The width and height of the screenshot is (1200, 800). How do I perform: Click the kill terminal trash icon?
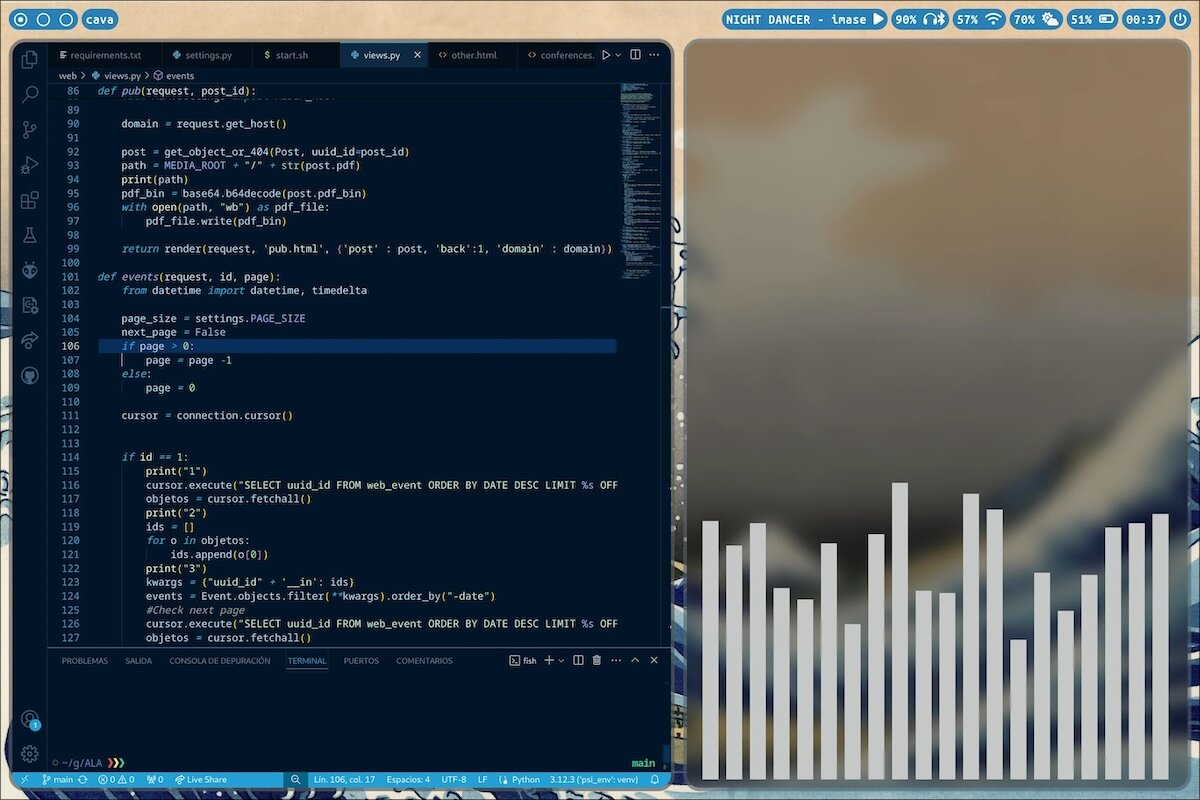pos(597,660)
